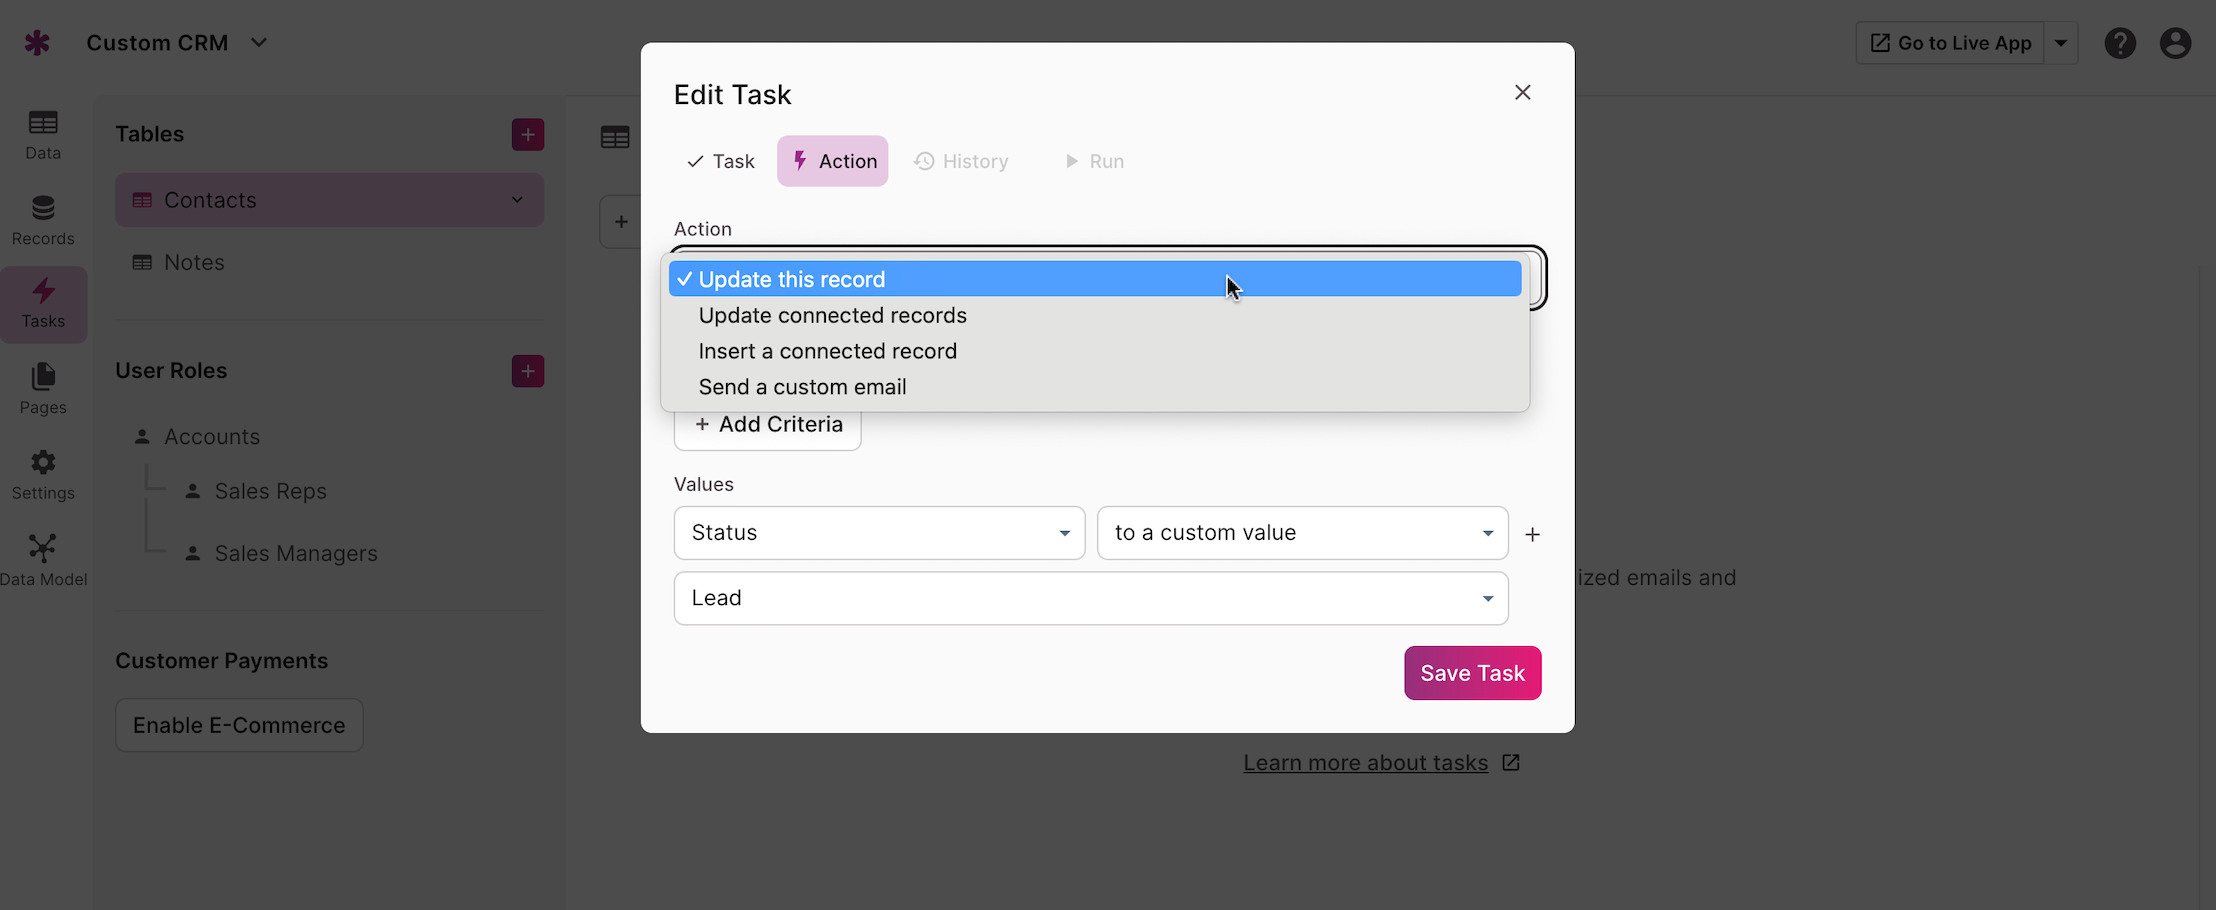Open Settings gear in left sidebar
The width and height of the screenshot is (2216, 910).
[x=43, y=463]
